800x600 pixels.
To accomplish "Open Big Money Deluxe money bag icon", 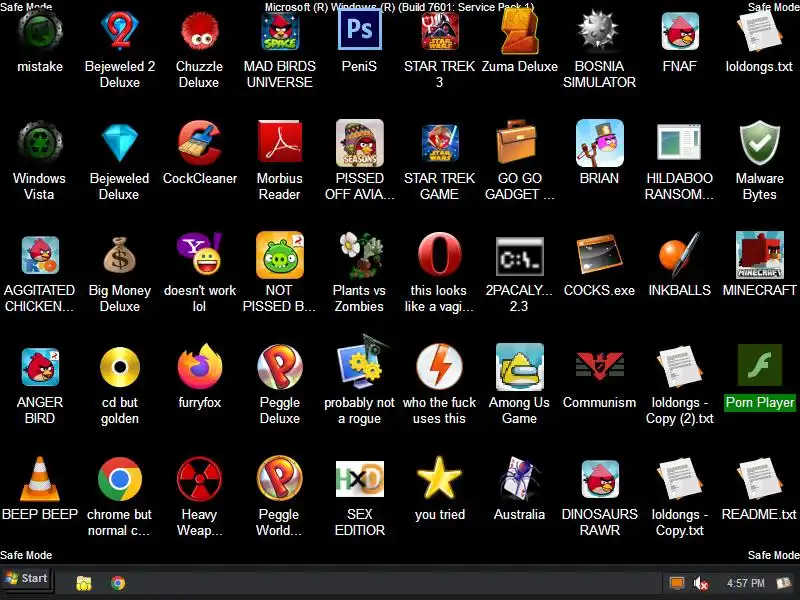I will click(120, 255).
